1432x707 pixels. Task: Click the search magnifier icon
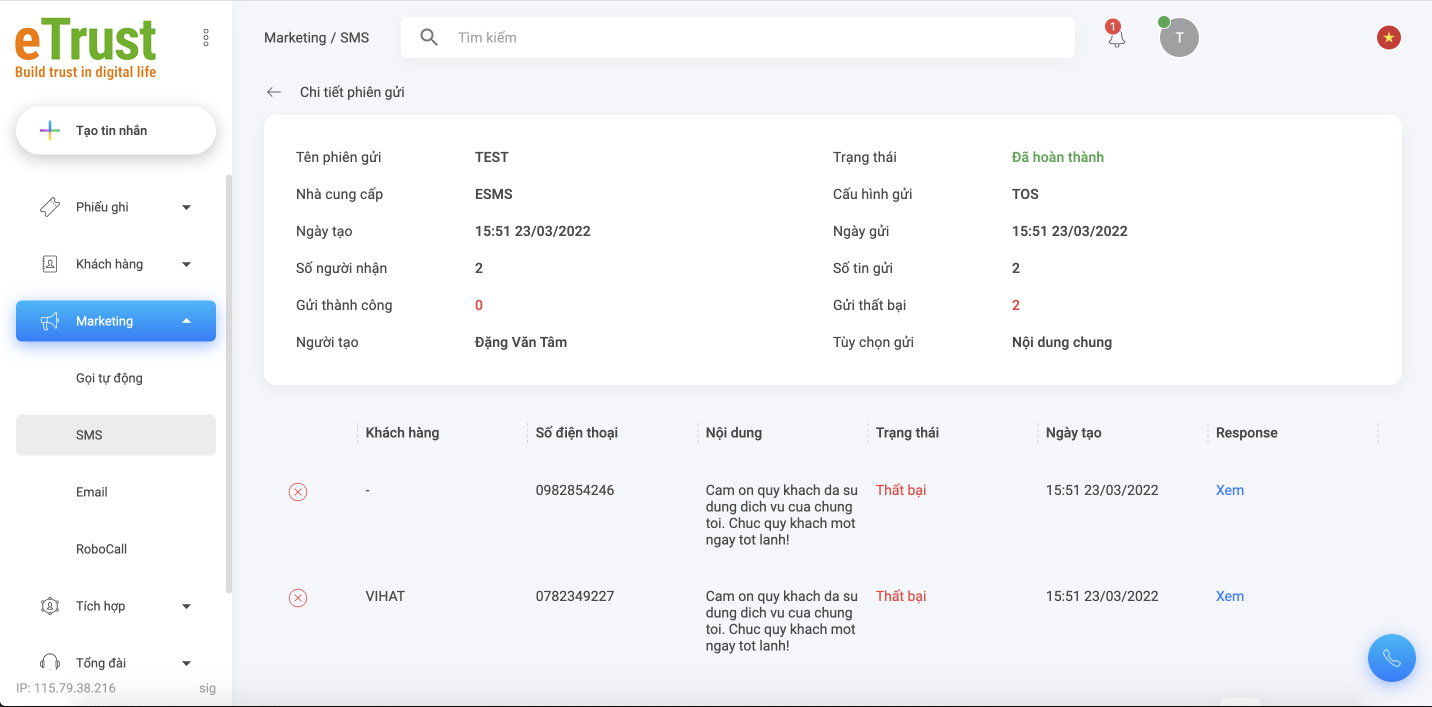coord(429,38)
